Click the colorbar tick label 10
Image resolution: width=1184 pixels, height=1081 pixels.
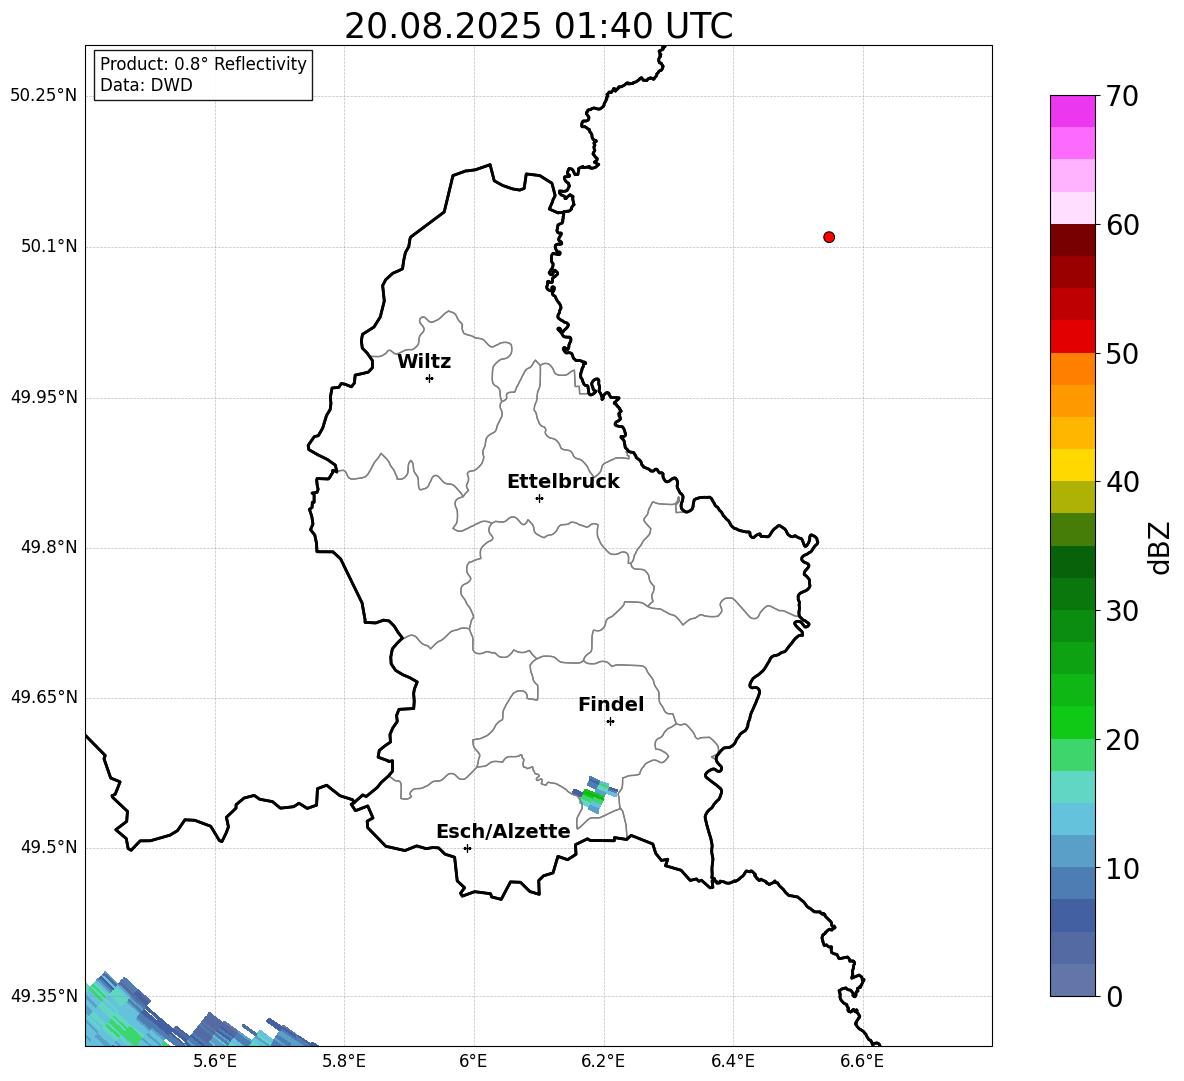[x=1123, y=869]
